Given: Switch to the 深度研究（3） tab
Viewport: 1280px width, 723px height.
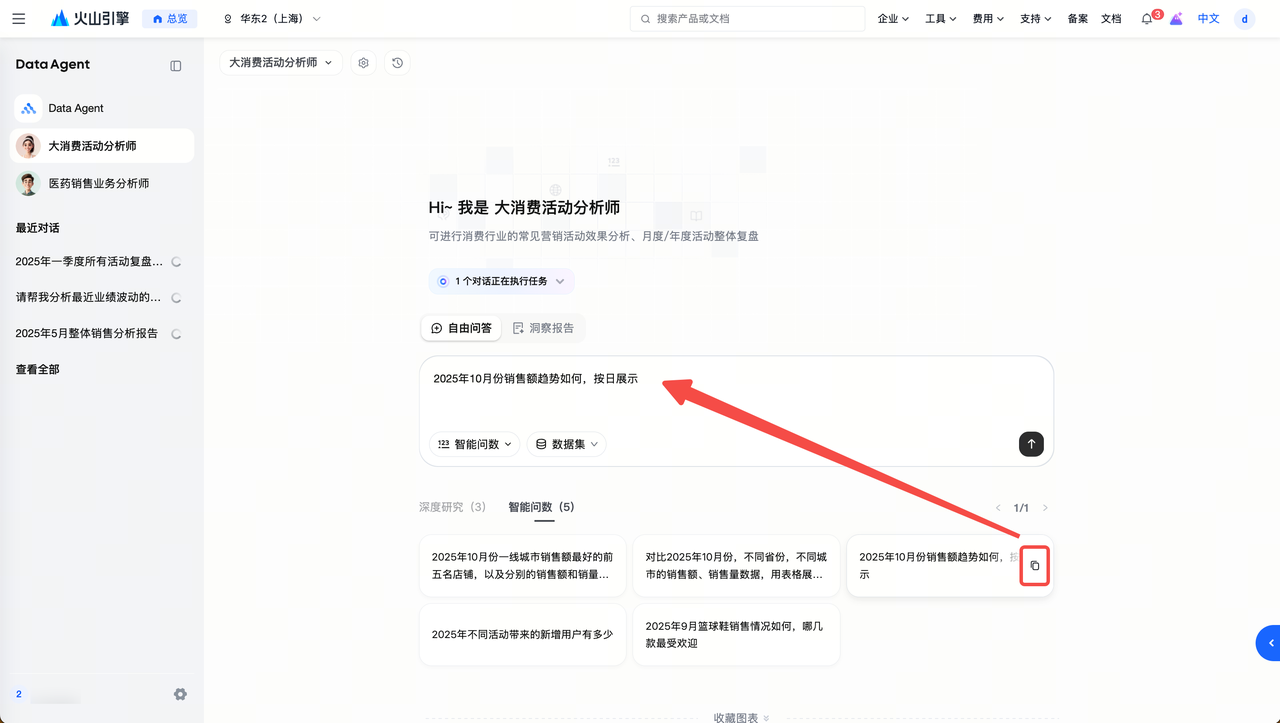Looking at the screenshot, I should 453,507.
